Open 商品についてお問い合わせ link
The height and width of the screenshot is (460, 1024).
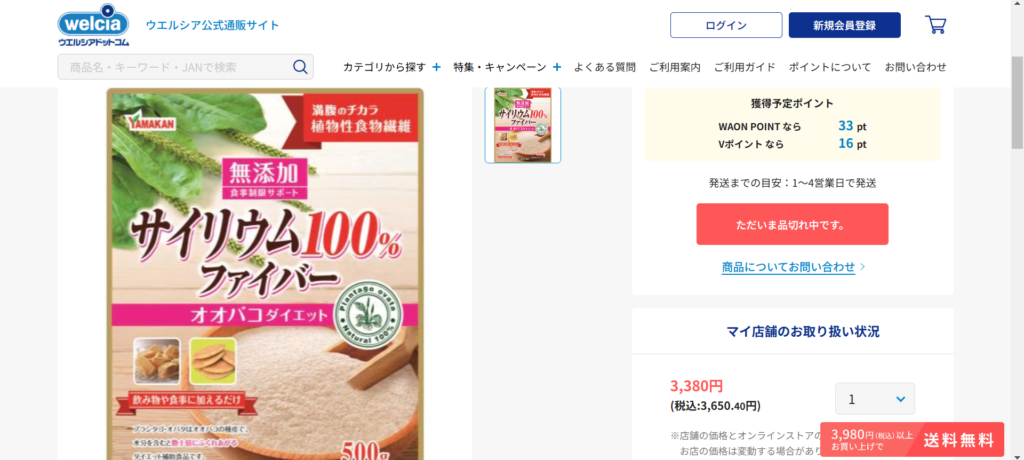tap(788, 267)
